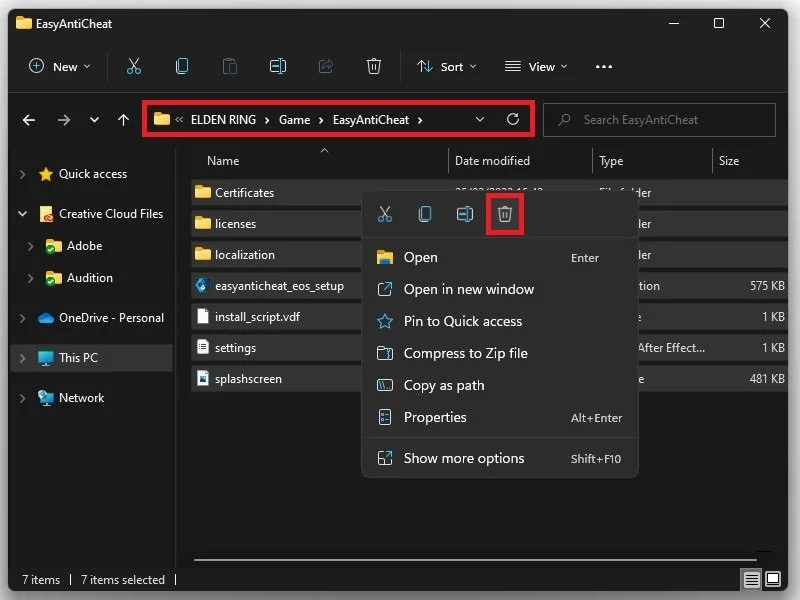The width and height of the screenshot is (800, 600).
Task: Choose Open from the context menu
Action: click(499, 257)
